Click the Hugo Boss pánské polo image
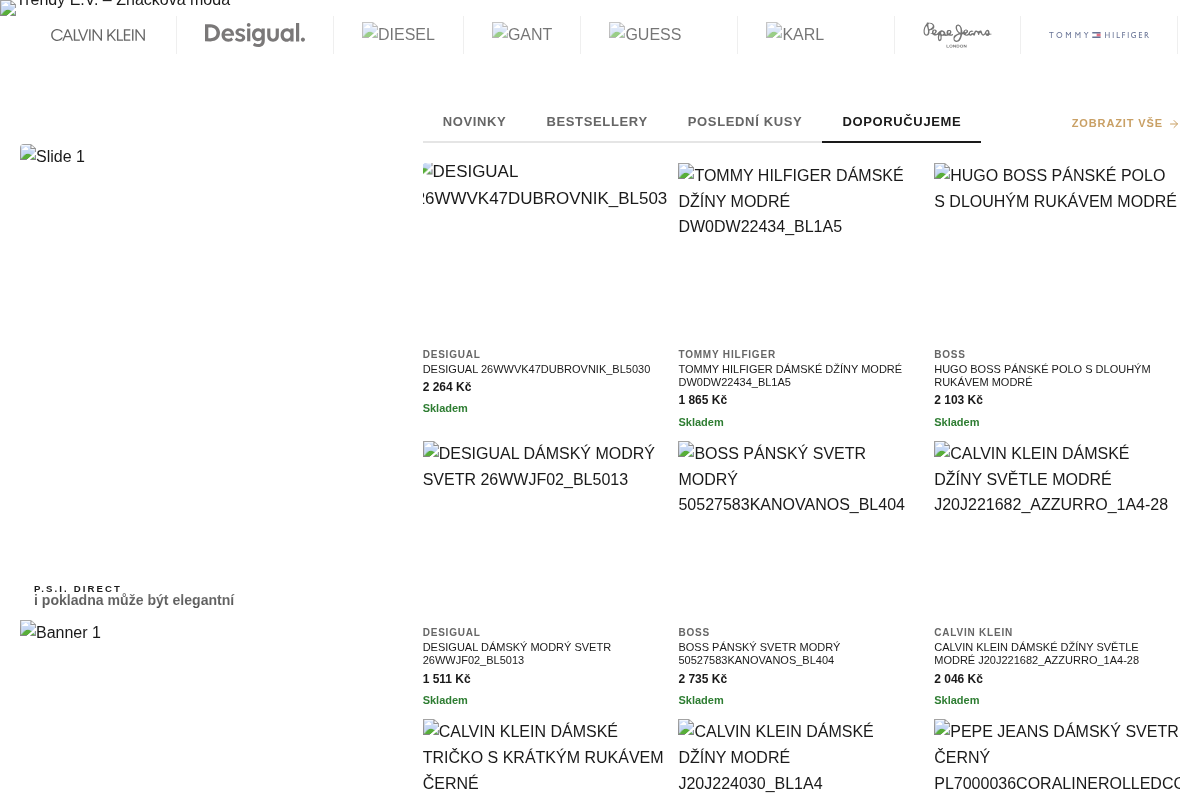 point(1057,251)
